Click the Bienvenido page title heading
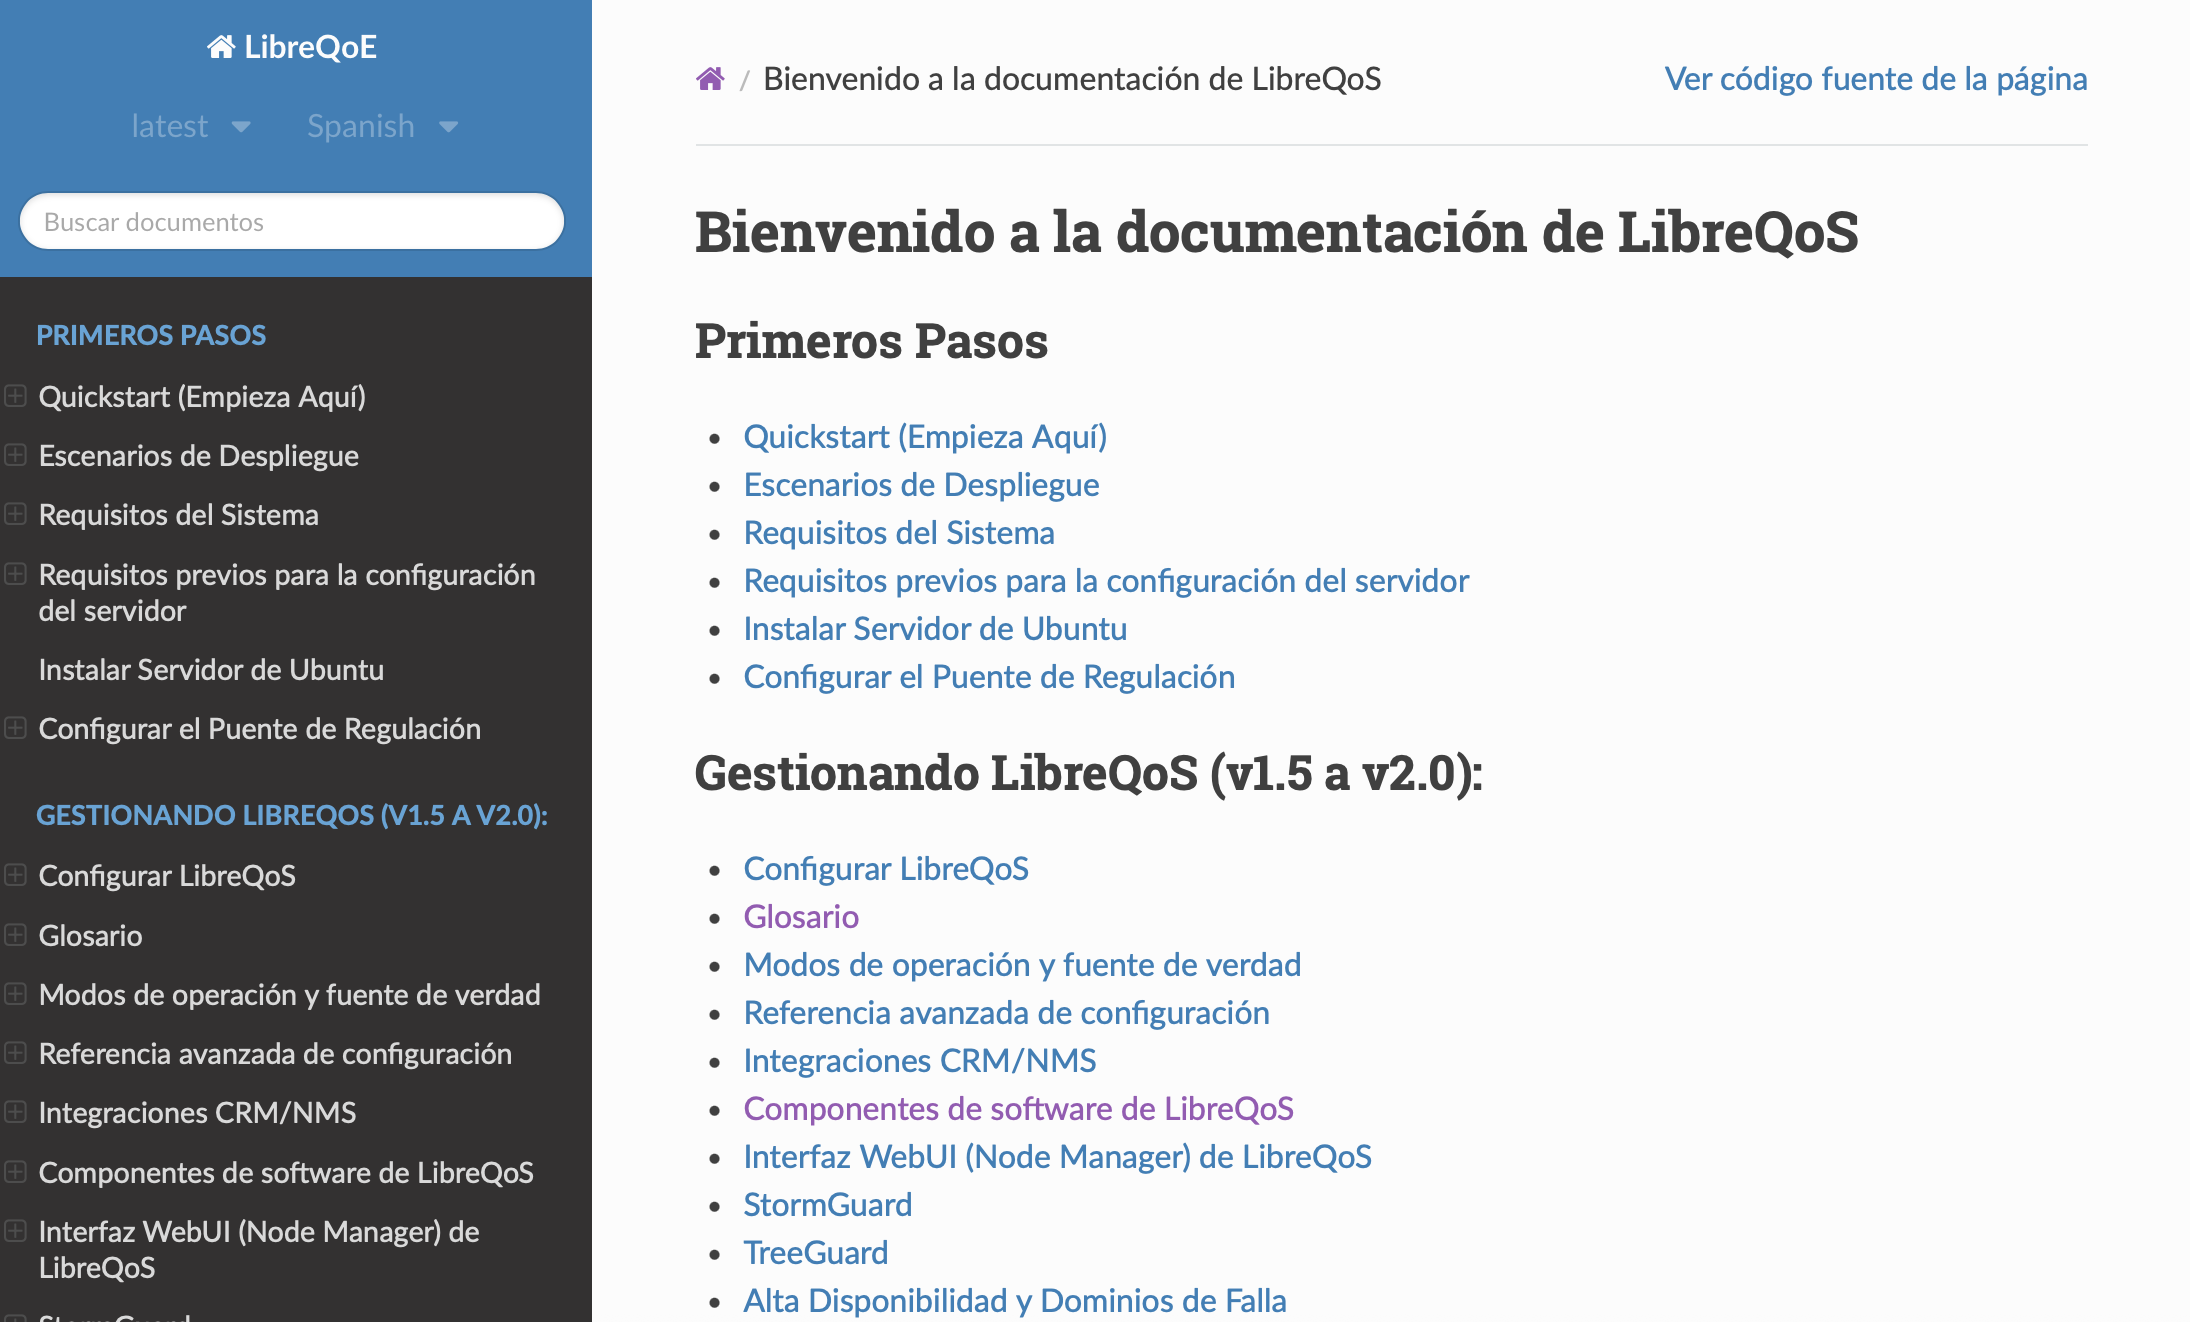Screen dimensions: 2190x1322 (1276, 232)
